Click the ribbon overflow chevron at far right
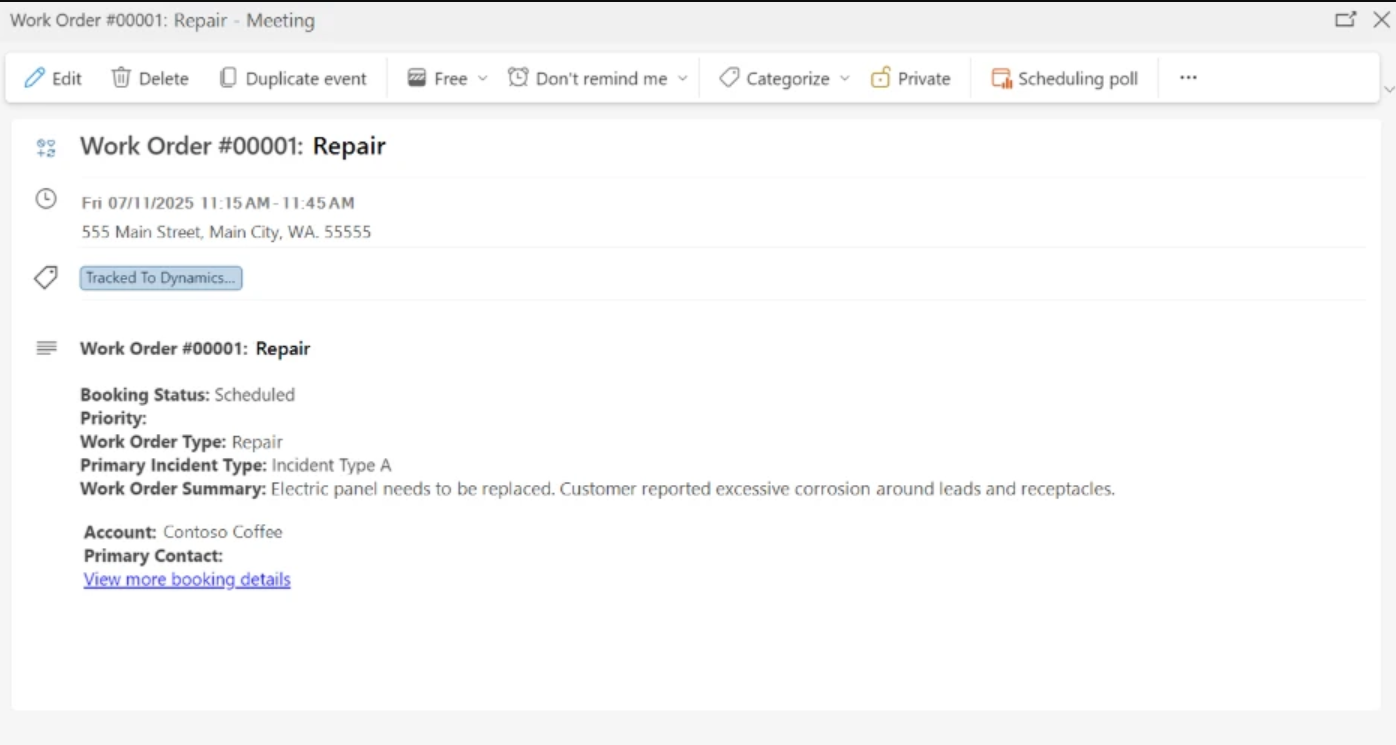The image size is (1396, 745). pos(1389,91)
